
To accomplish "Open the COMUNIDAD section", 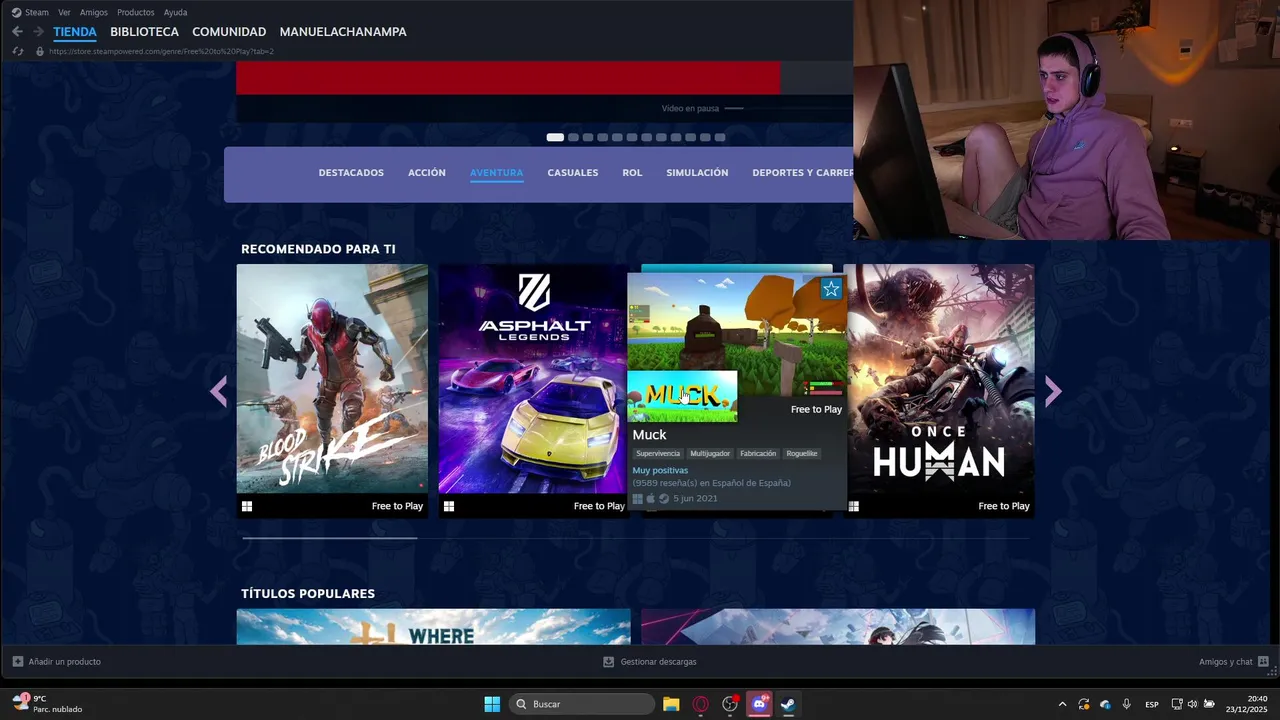I will (229, 32).
